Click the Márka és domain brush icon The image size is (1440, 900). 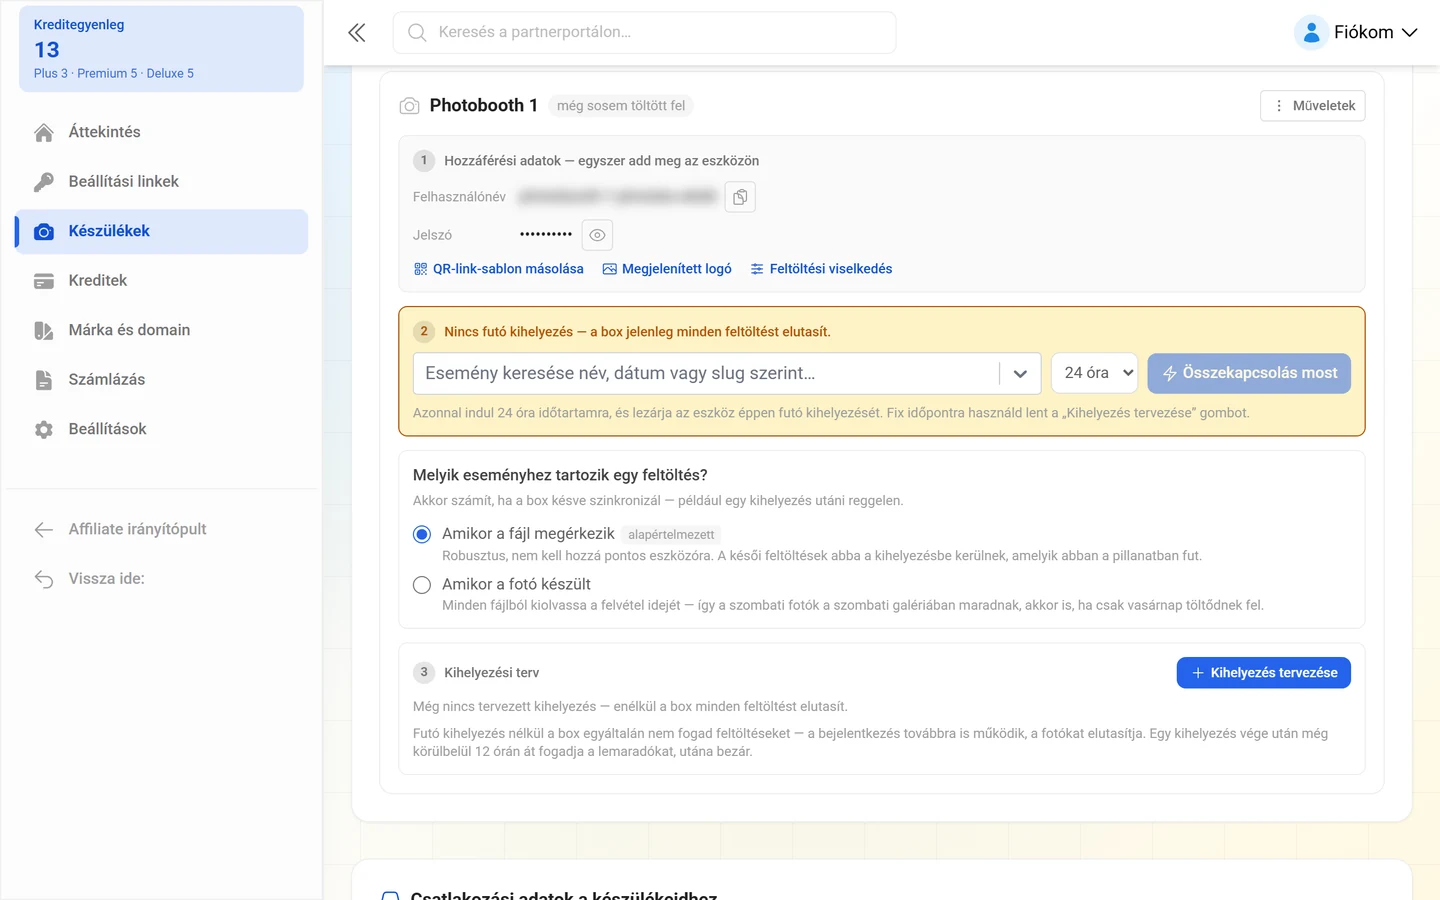[44, 331]
